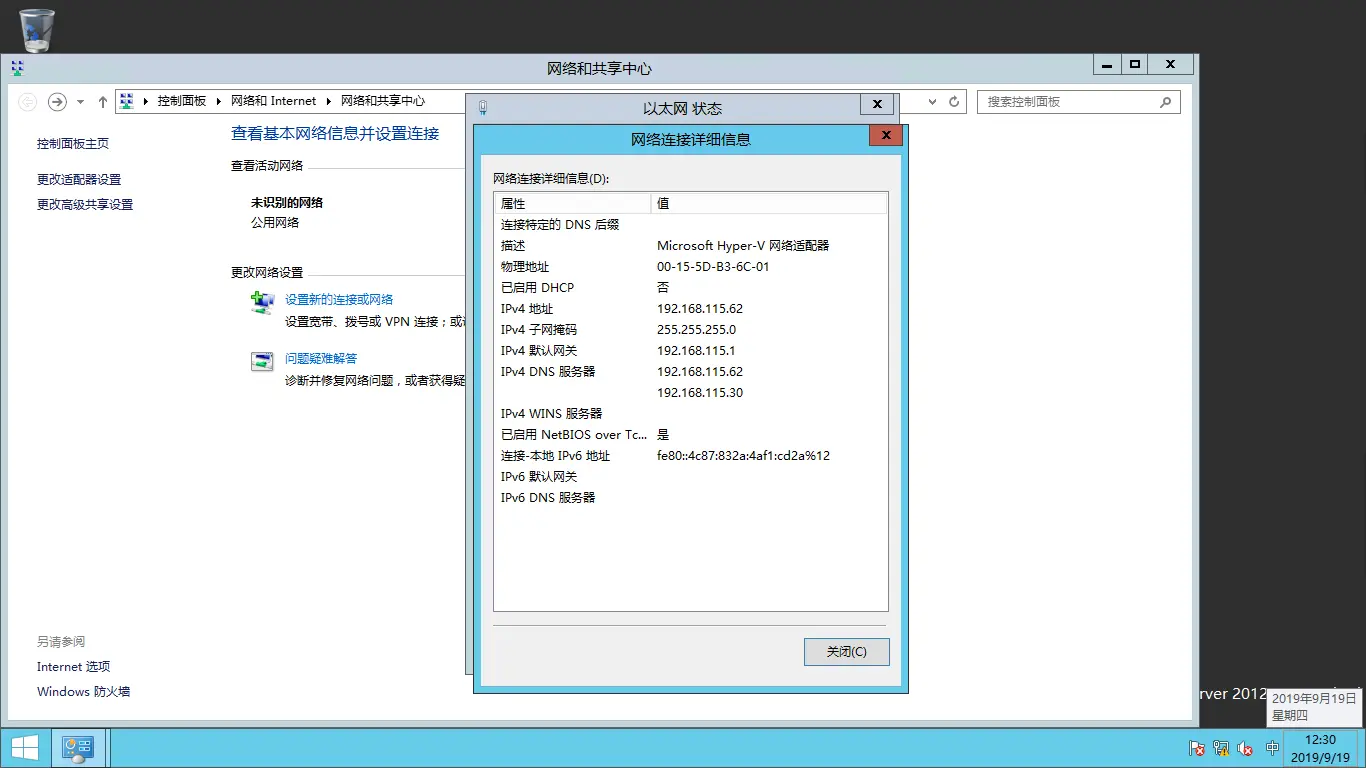Select the IPv4 DNS 服务器 row

click(x=691, y=372)
